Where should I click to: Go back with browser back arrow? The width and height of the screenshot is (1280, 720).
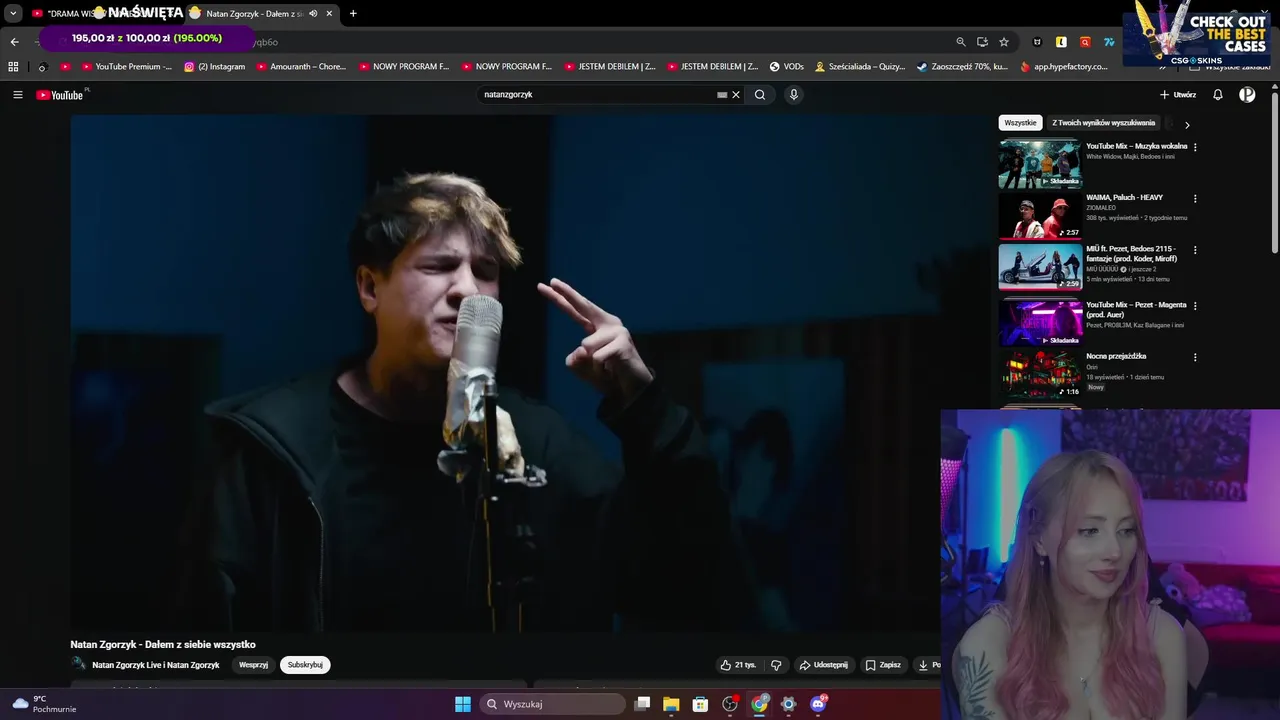14,42
